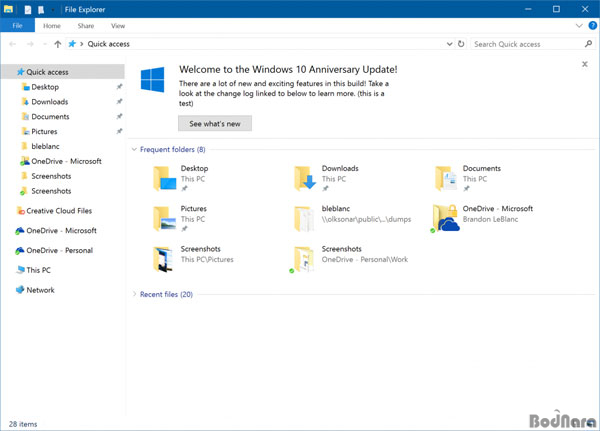Click the New folder quick access toolbar icon

41,10
